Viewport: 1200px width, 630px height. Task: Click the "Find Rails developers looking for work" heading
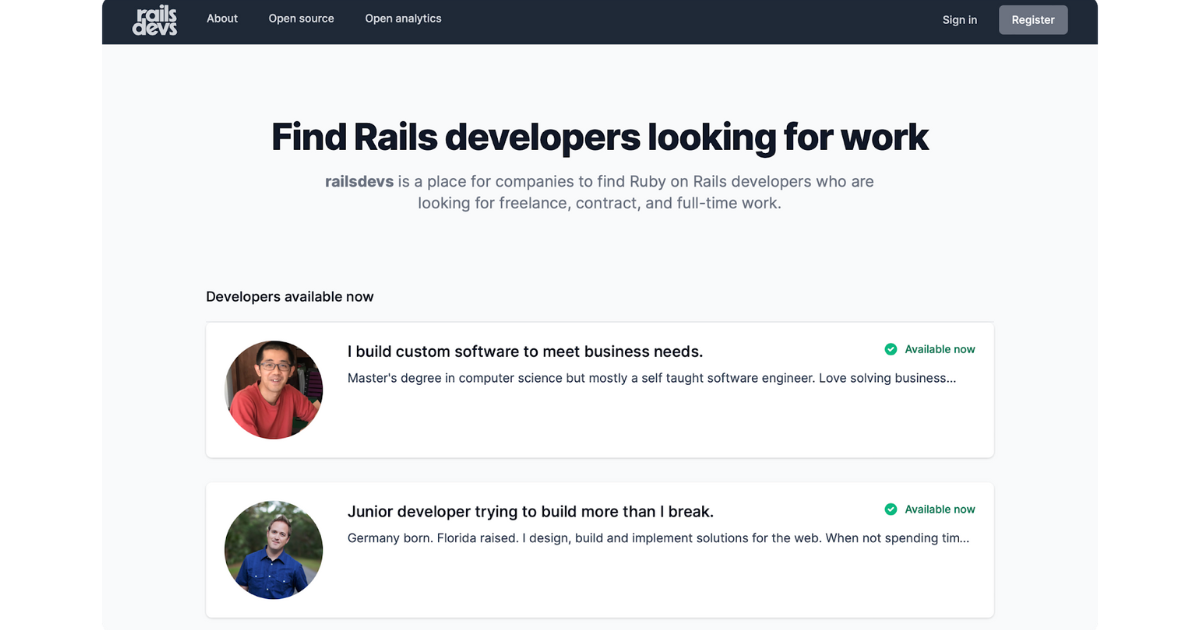(x=600, y=137)
